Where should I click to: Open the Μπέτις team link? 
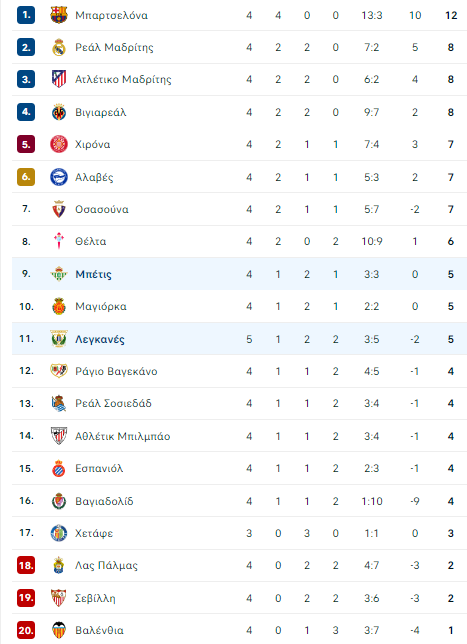click(93, 274)
